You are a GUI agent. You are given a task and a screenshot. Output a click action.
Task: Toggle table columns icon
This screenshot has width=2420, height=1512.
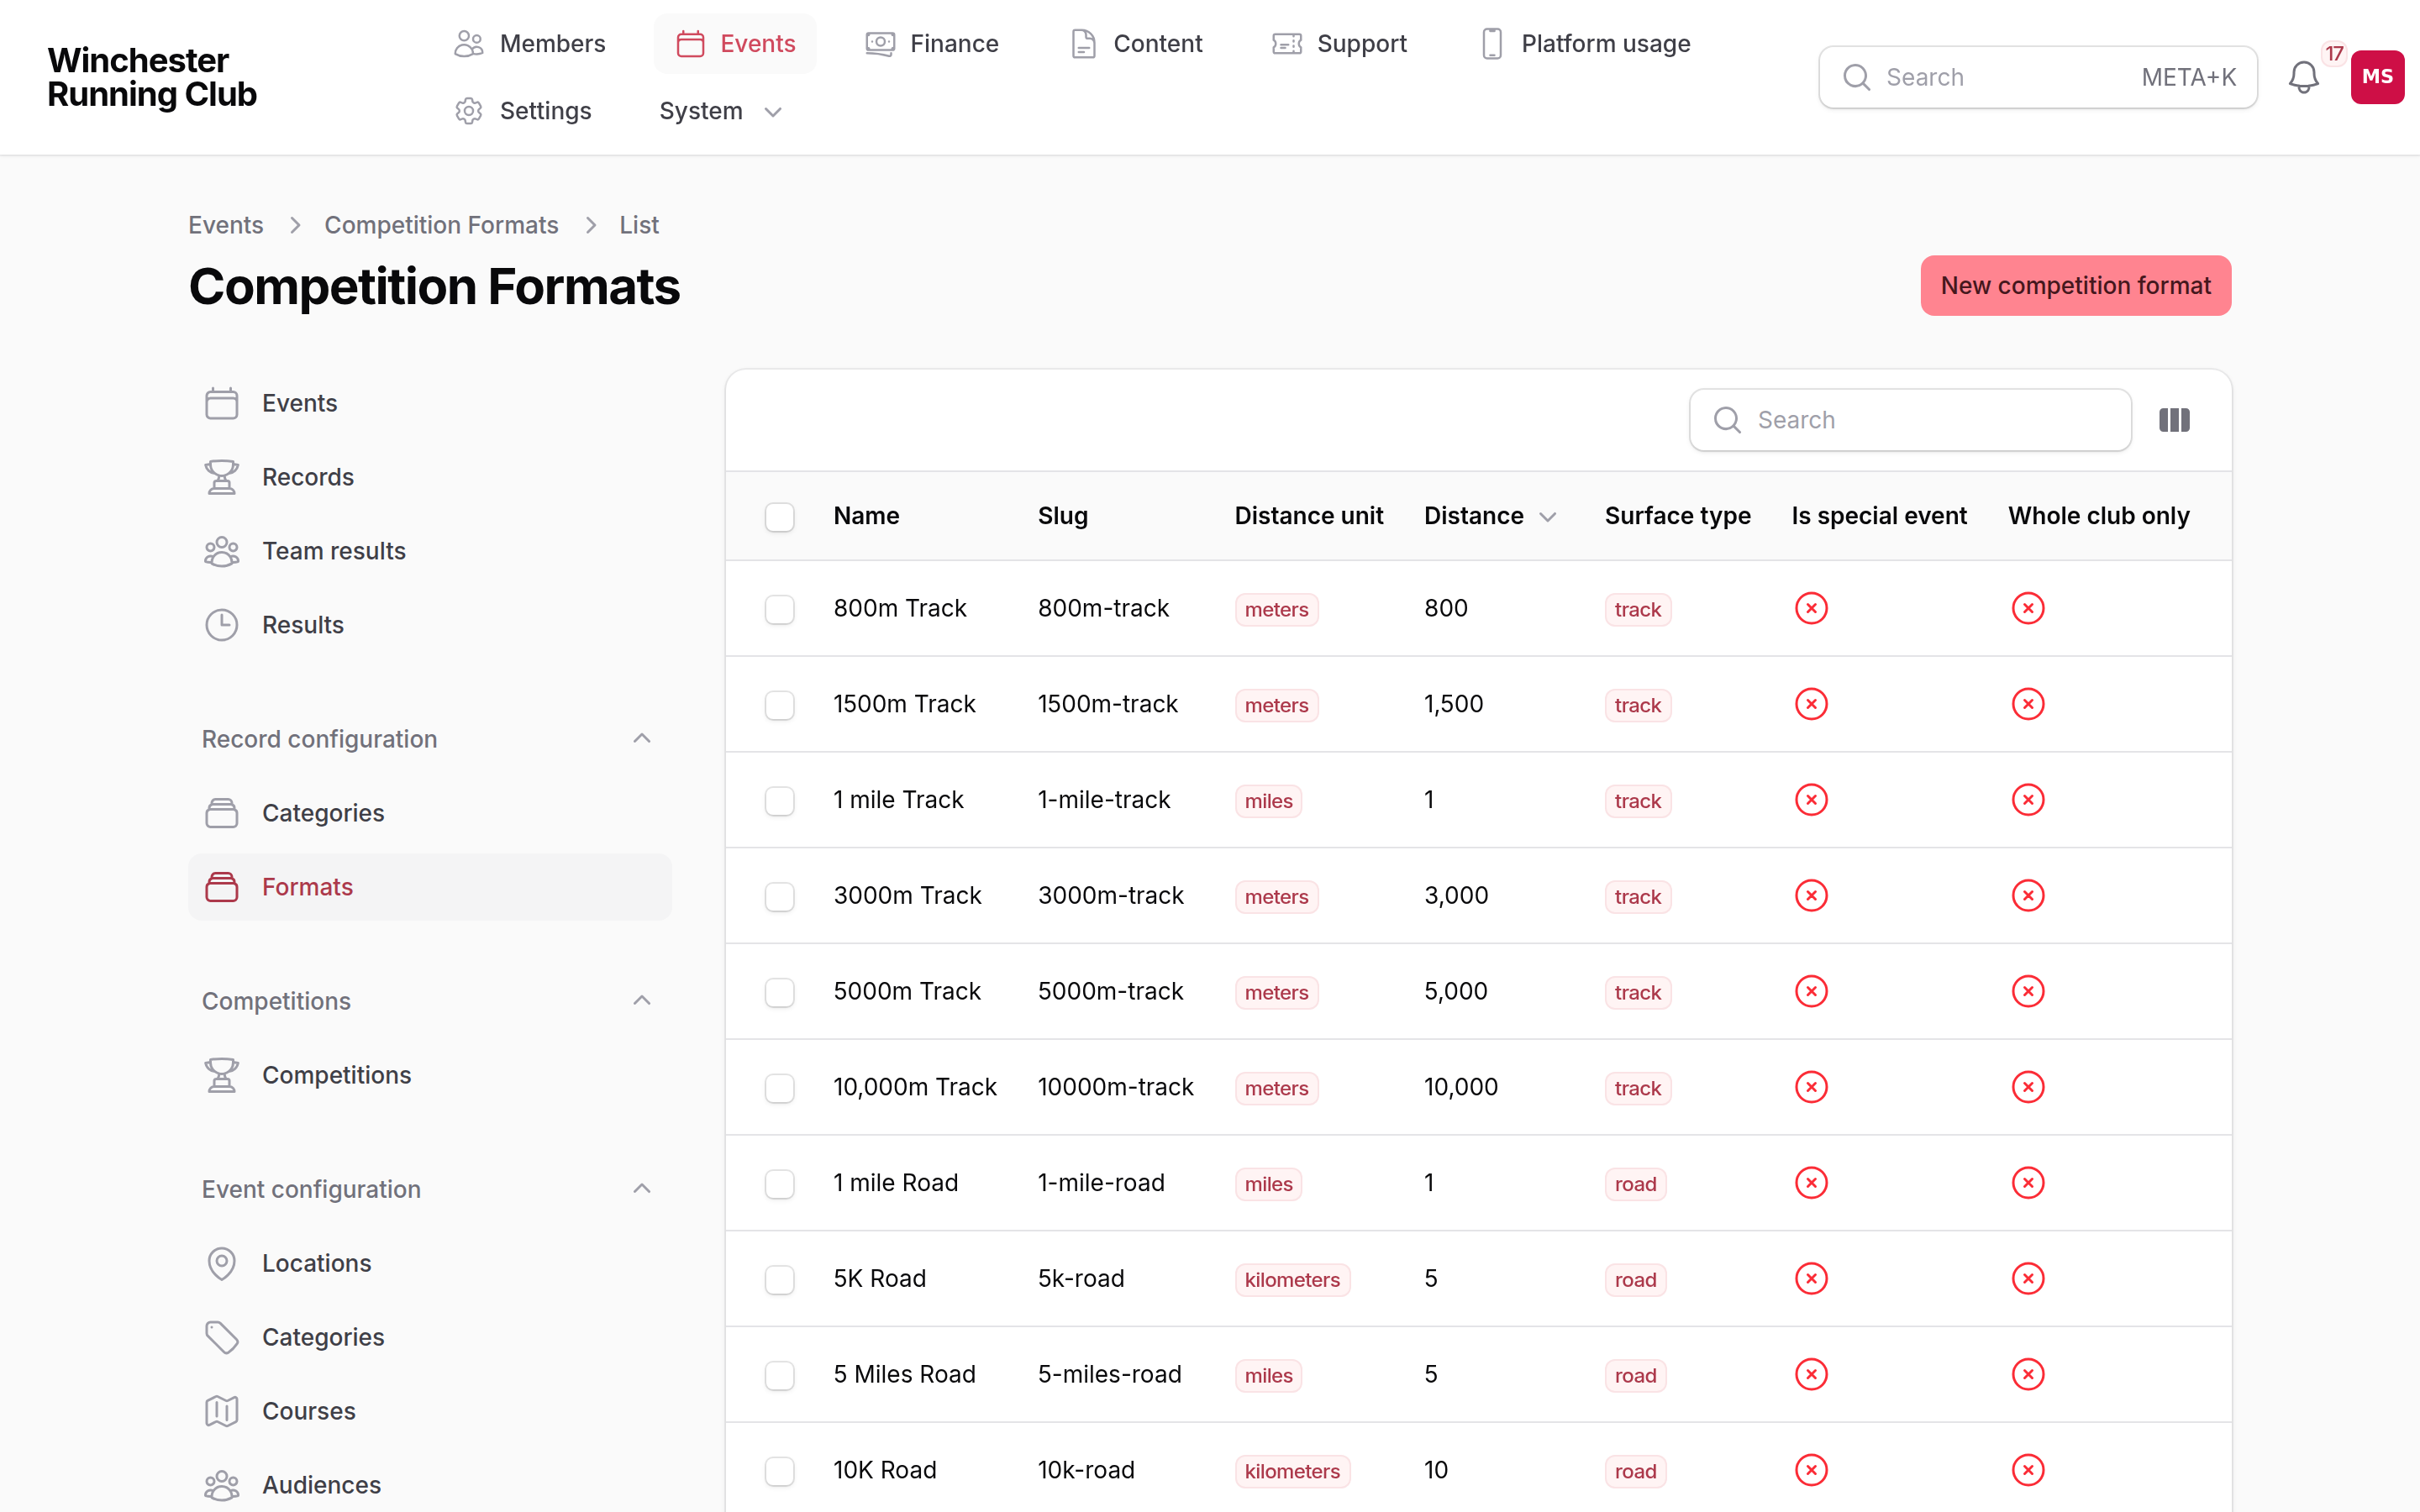pos(2174,420)
